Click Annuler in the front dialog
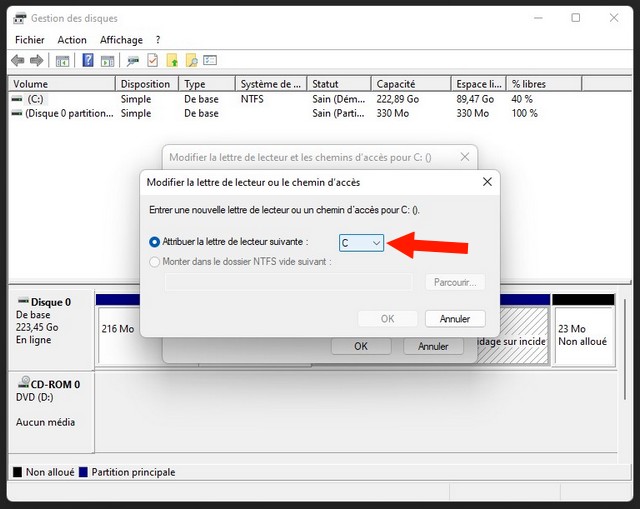Screen dimensions: 640x509 click(x=454, y=319)
